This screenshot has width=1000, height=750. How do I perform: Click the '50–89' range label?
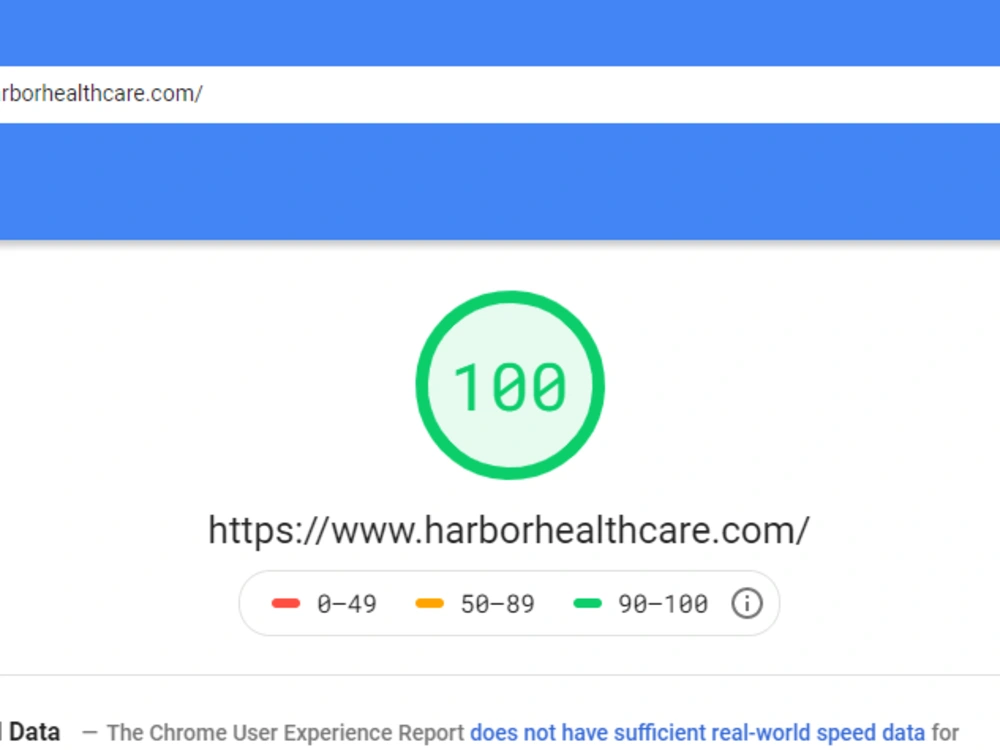tap(497, 604)
